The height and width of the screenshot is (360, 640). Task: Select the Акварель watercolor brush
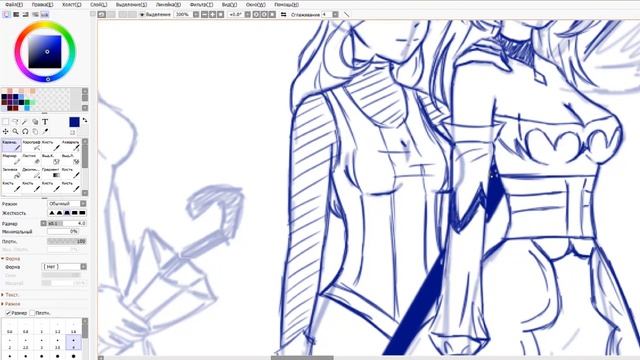pos(71,146)
